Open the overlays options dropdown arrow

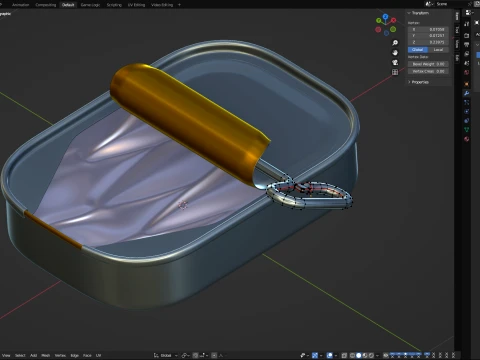335,355
